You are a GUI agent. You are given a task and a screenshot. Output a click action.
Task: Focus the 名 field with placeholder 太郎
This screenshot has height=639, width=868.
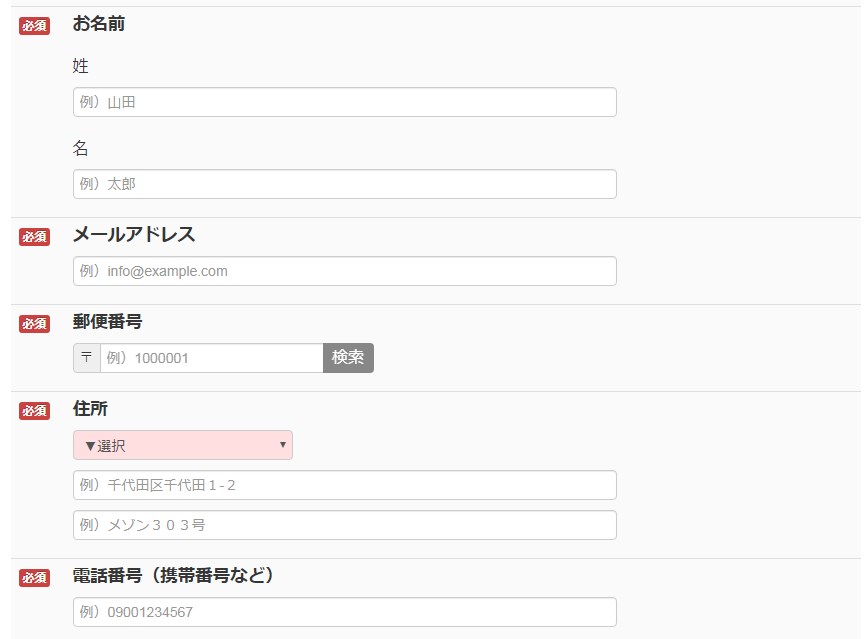344,184
